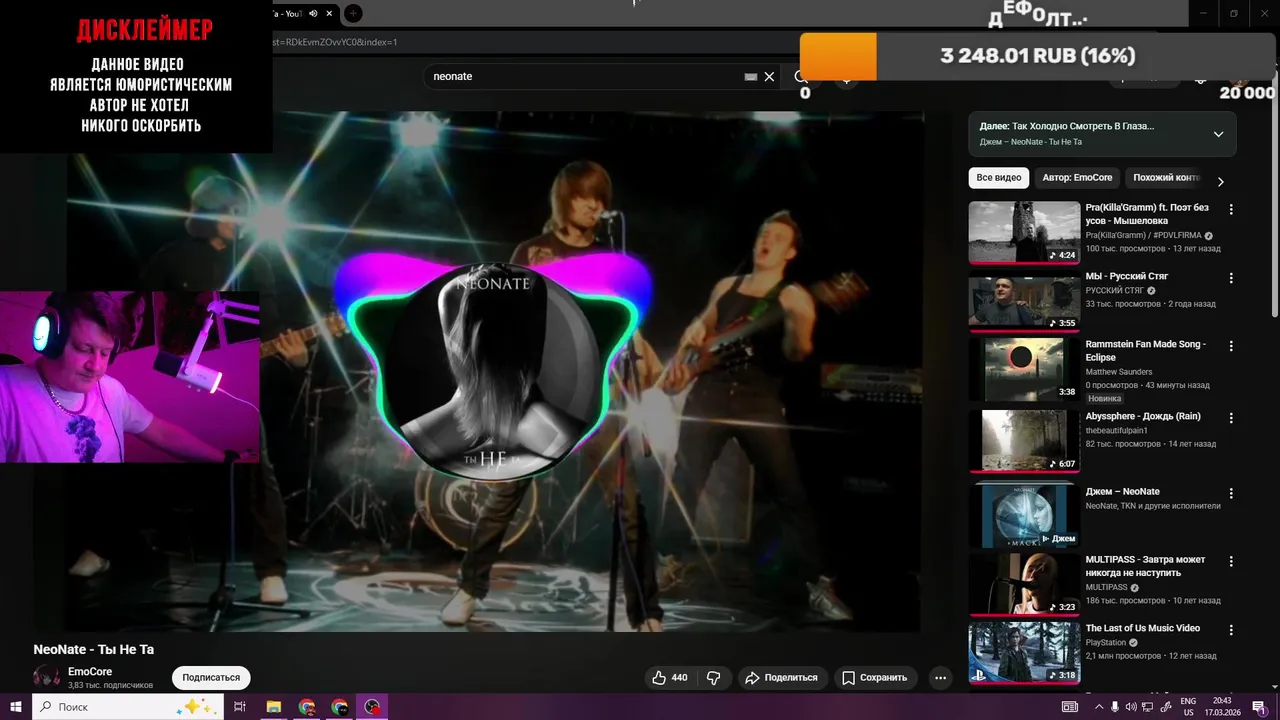Open a new browser tab
This screenshot has width=1280, height=720.
(353, 14)
